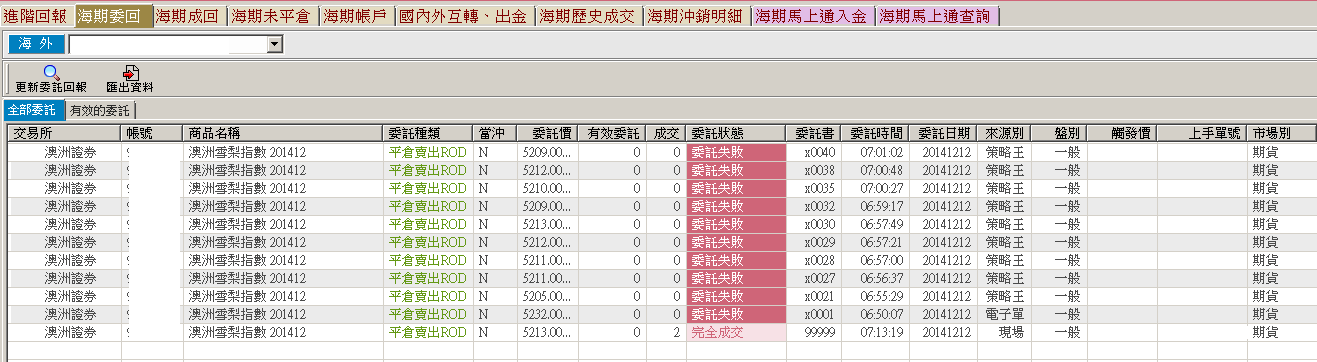Click the 完全成交 status cell

click(736, 332)
